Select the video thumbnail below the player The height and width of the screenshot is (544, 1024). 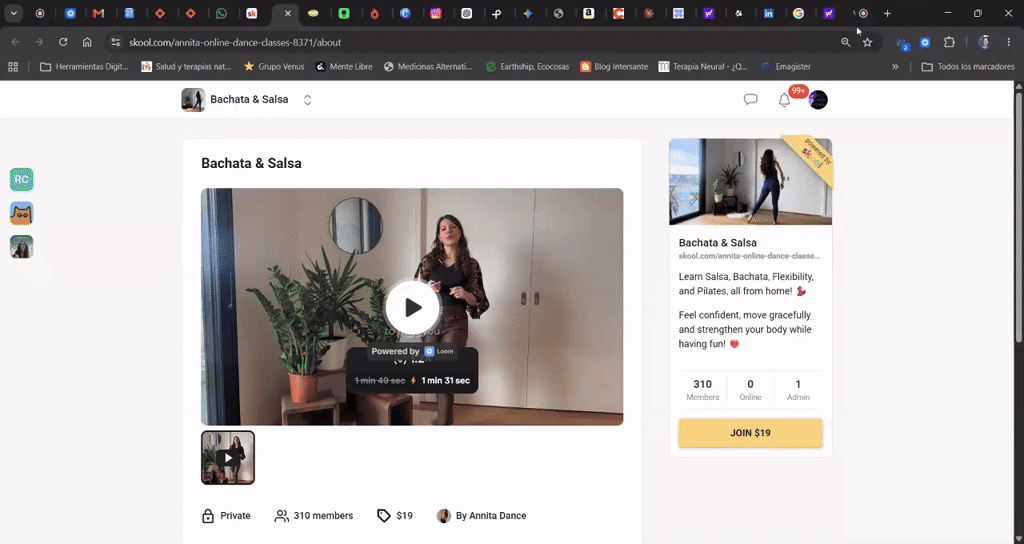tap(228, 458)
